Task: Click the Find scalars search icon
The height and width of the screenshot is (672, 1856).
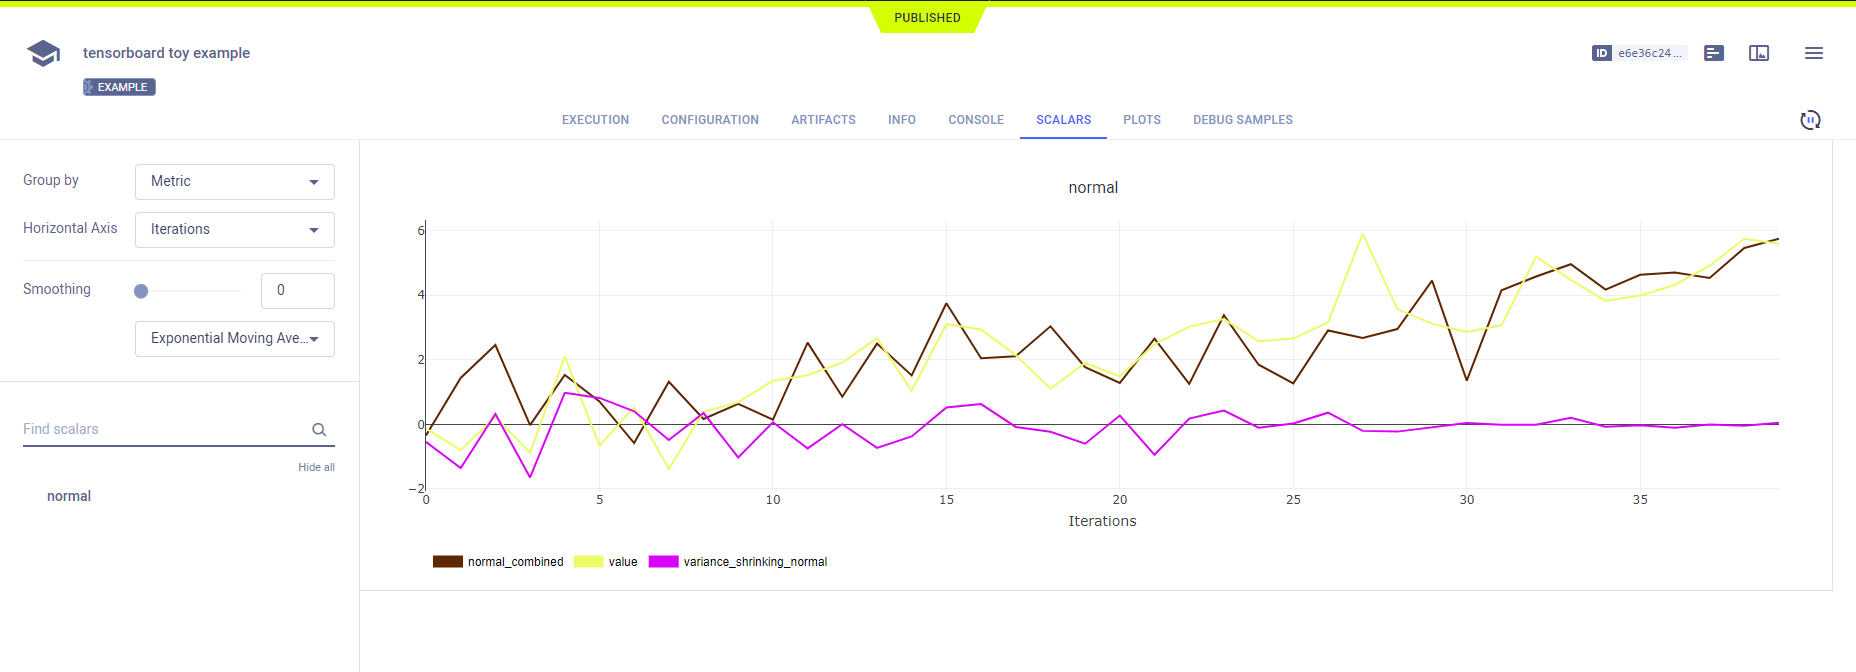Action: pos(319,430)
